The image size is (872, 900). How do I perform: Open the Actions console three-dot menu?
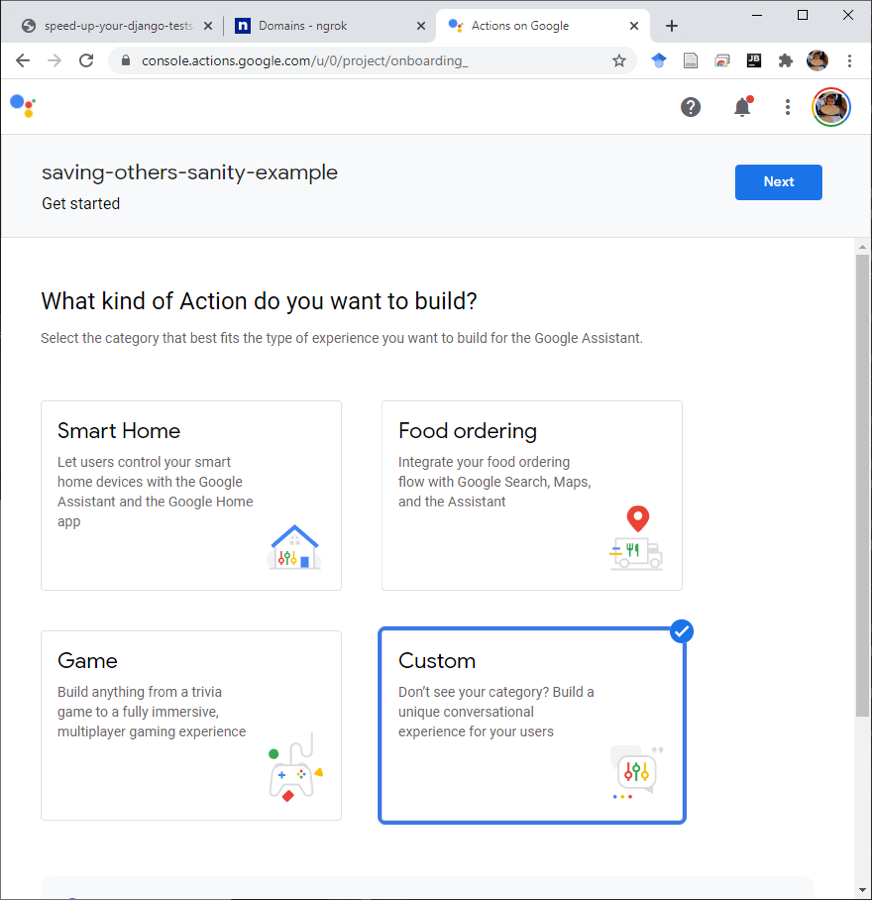point(788,107)
